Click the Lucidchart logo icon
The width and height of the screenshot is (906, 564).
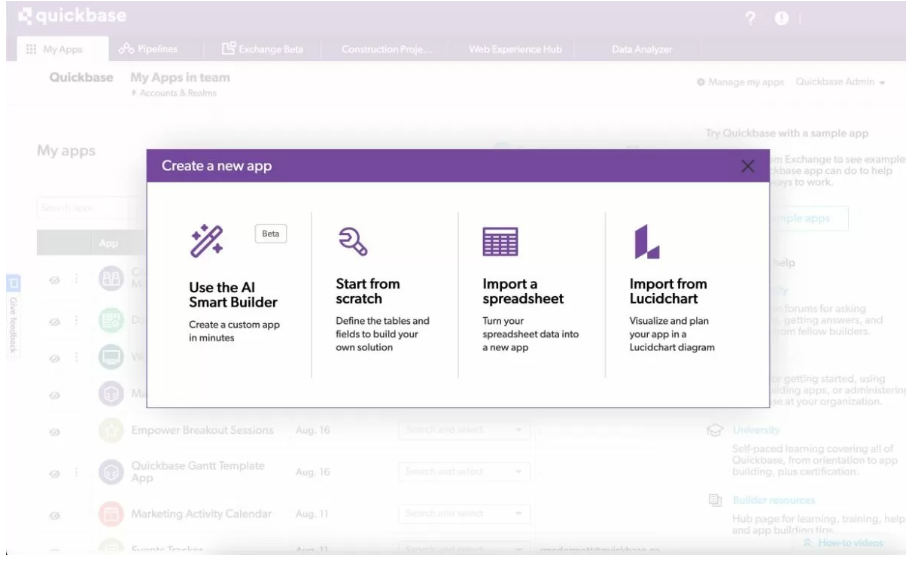pyautogui.click(x=647, y=242)
